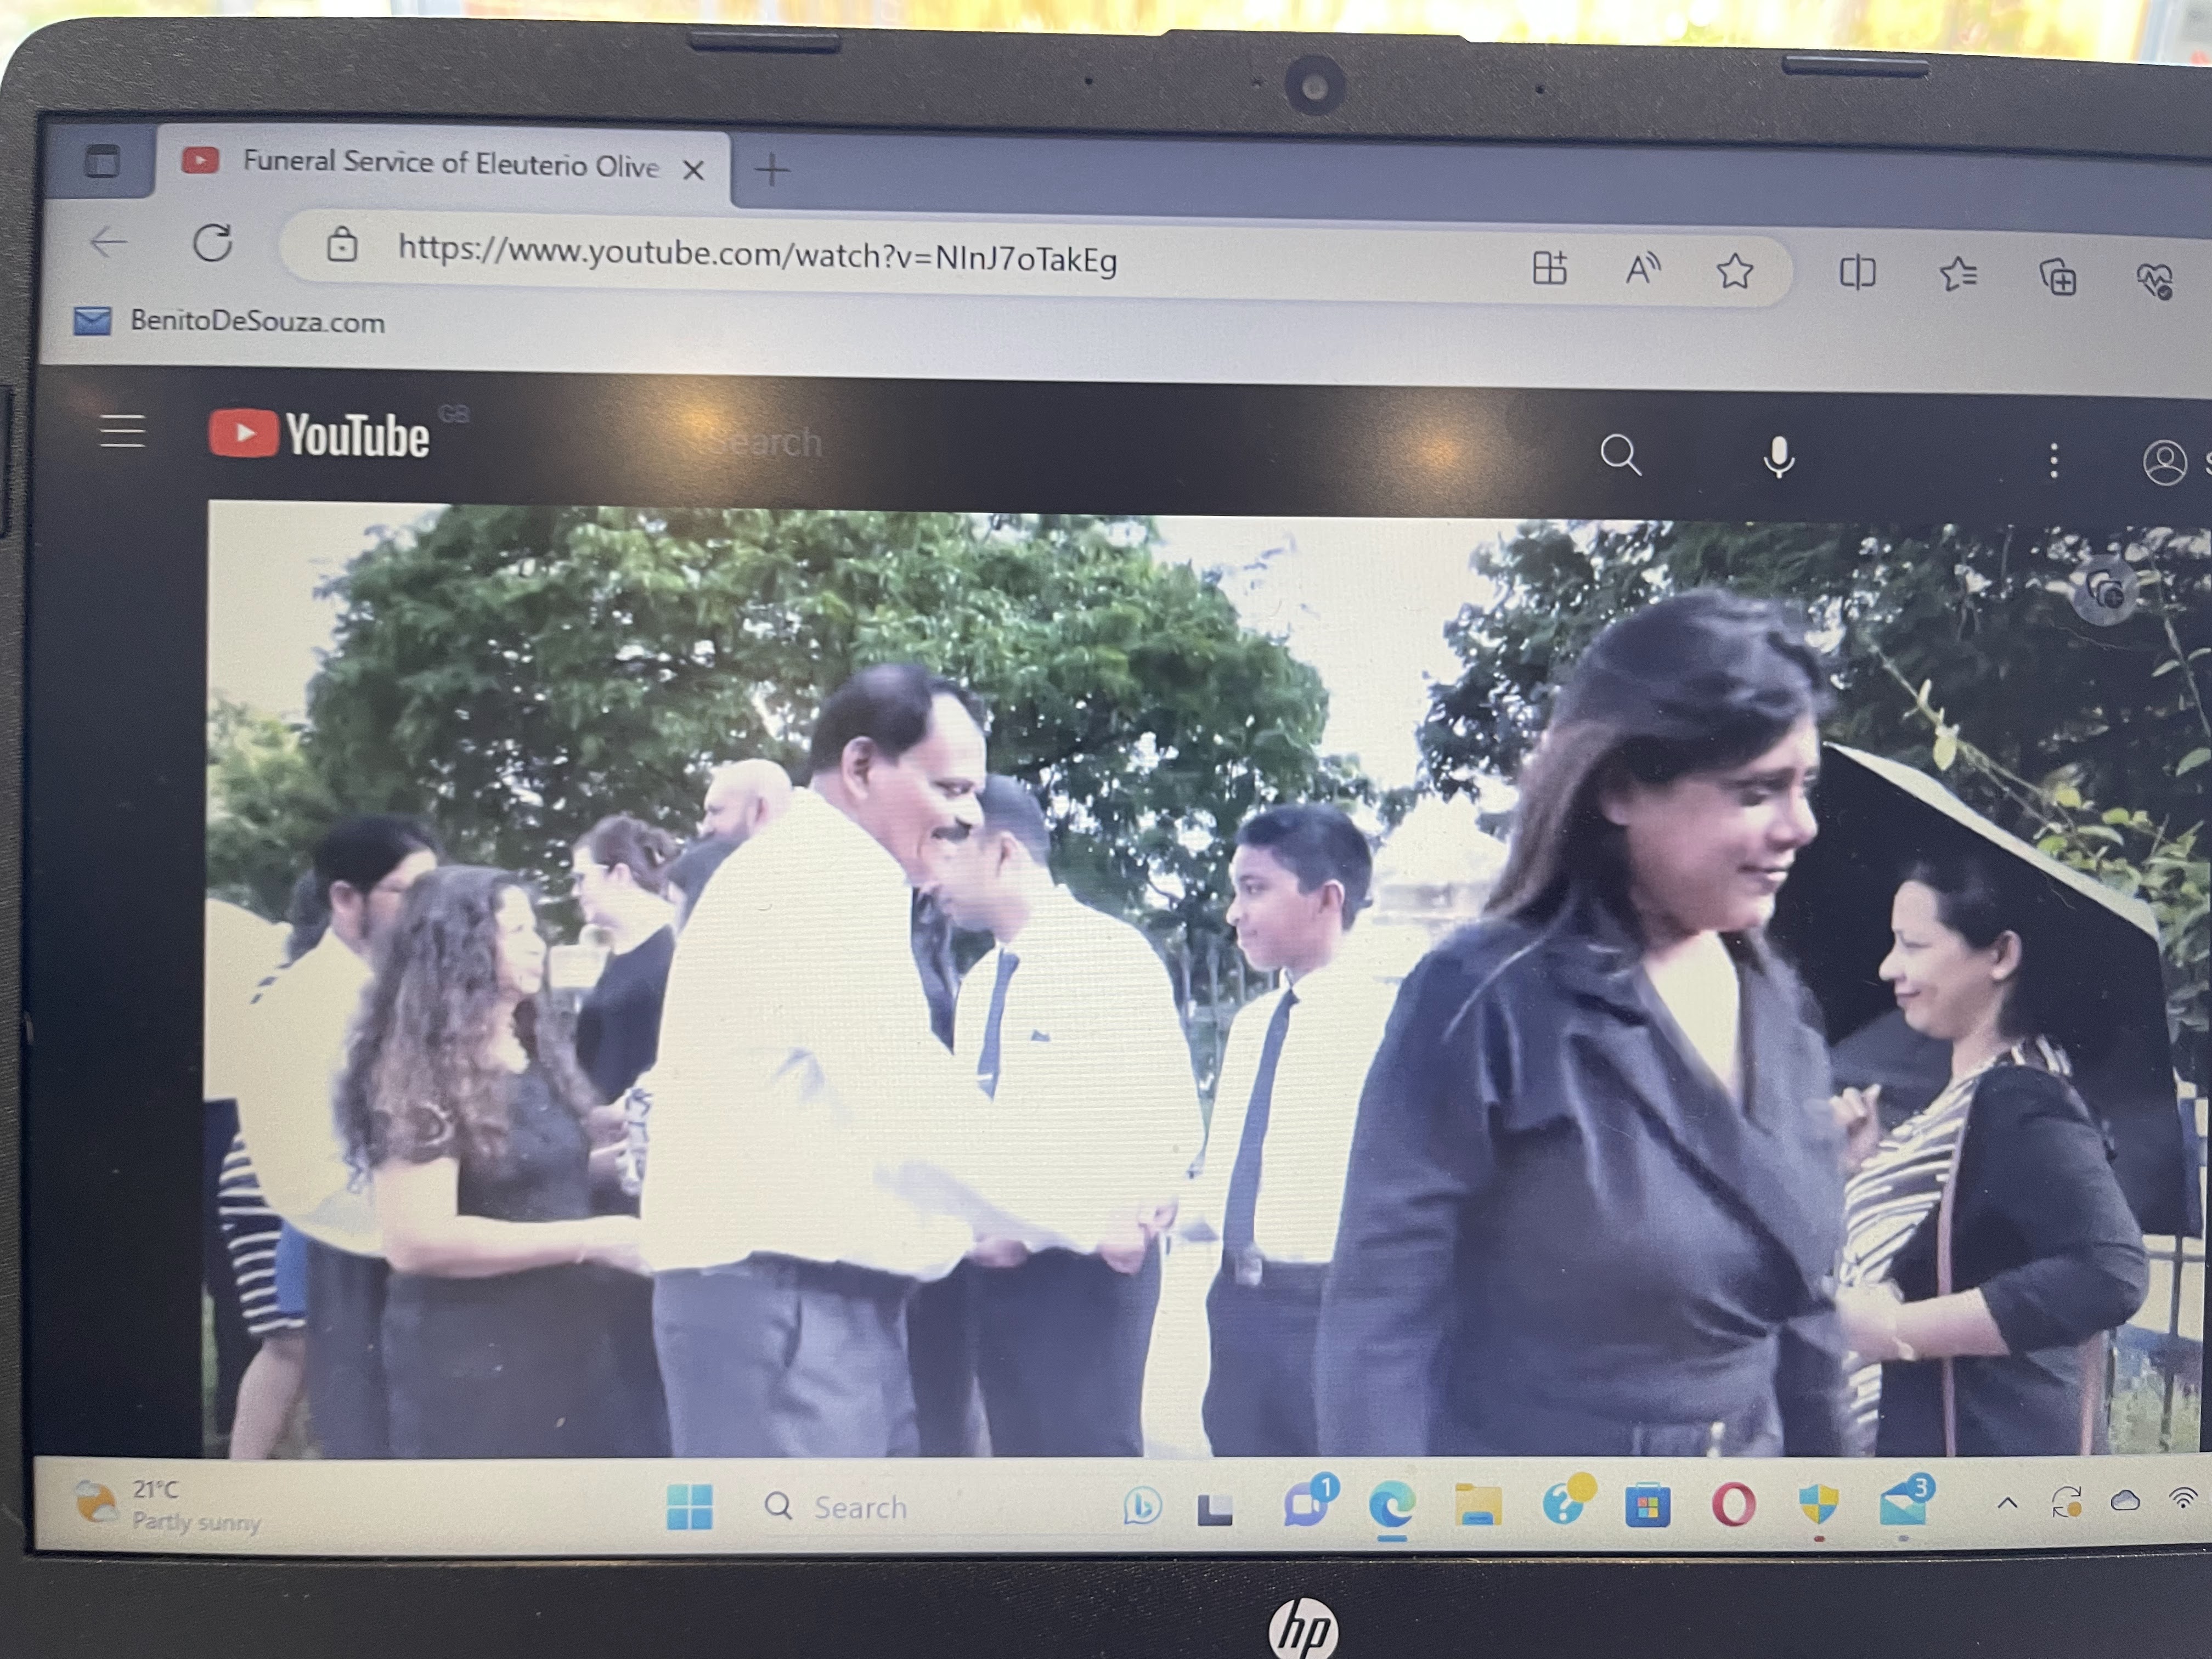Screen dimensions: 2212x1659
Task: Add page to favorites star icon
Action: 1735,271
